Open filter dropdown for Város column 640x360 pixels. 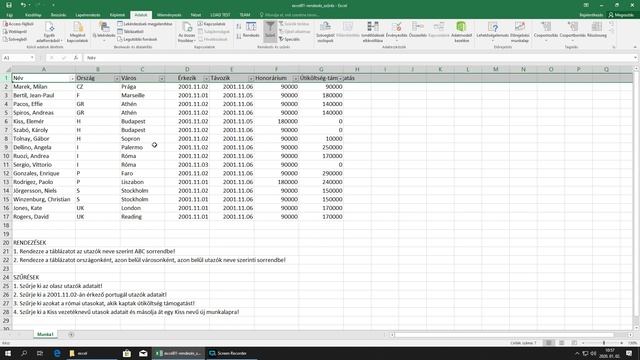pos(162,78)
